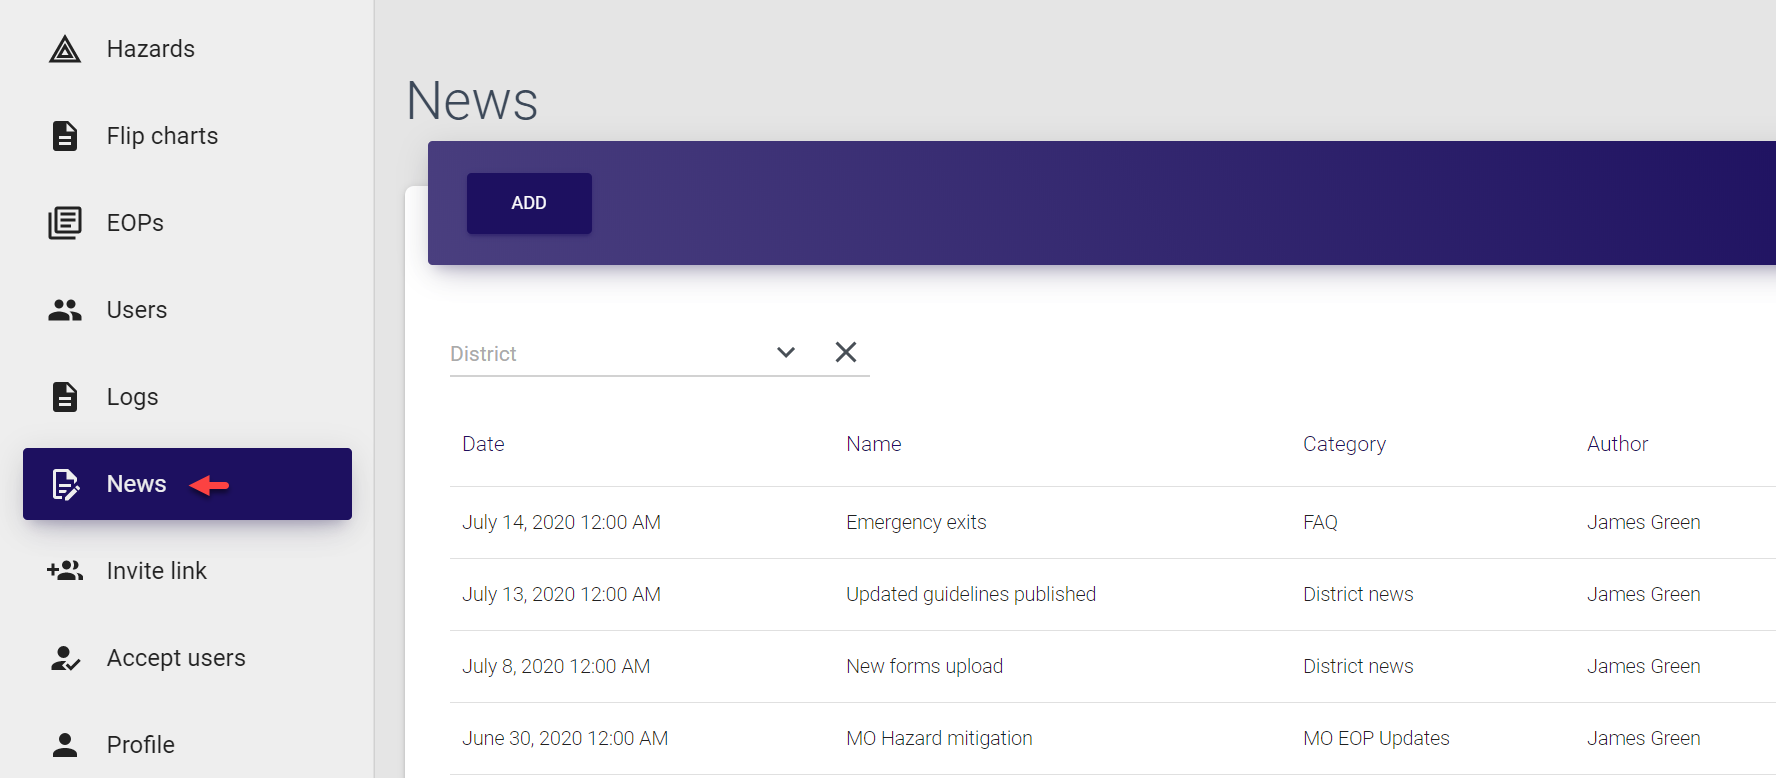Sort by Date column header
Image resolution: width=1776 pixels, height=778 pixels.
click(x=483, y=444)
